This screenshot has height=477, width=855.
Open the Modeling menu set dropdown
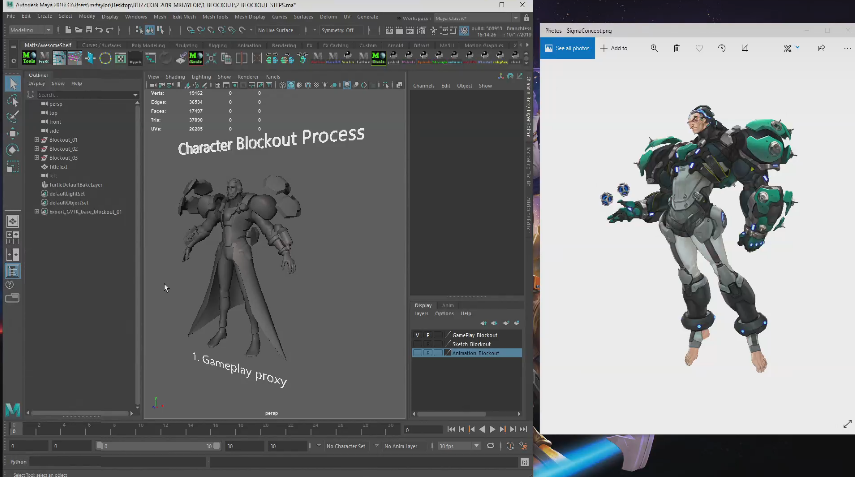[x=31, y=30]
